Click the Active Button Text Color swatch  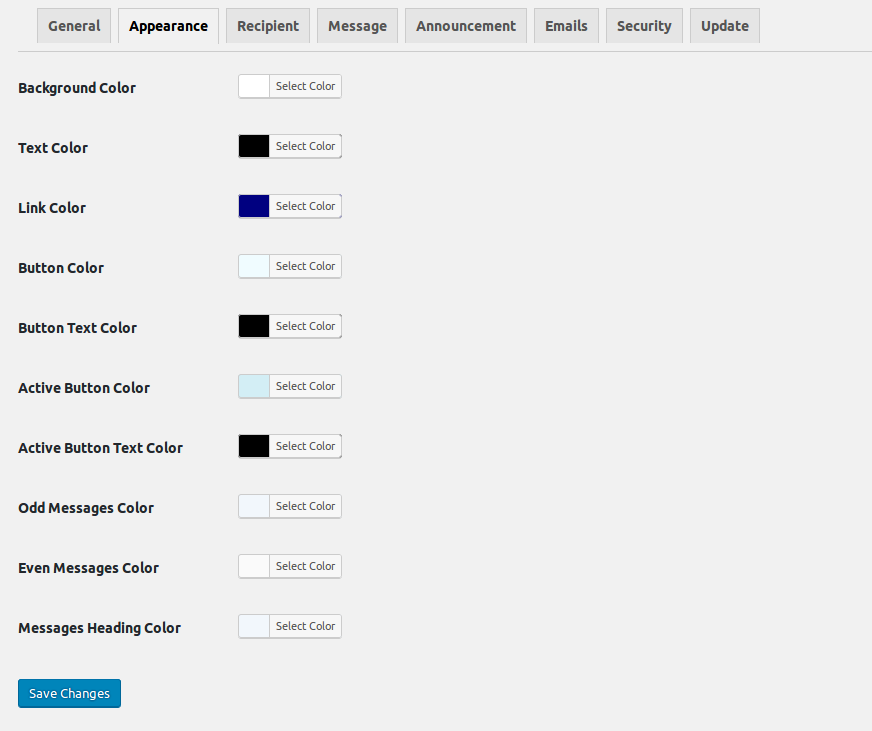254,447
